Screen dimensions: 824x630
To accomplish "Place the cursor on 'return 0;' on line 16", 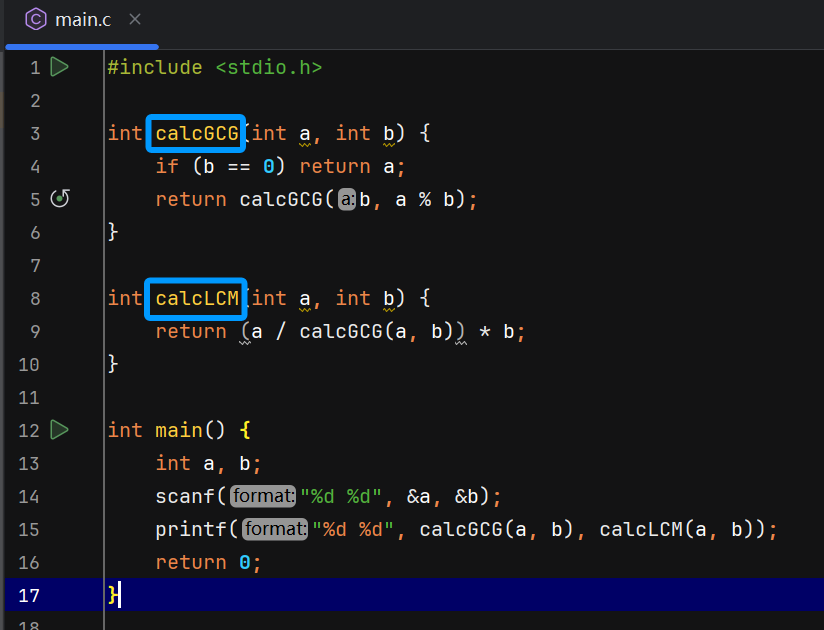I will (207, 562).
